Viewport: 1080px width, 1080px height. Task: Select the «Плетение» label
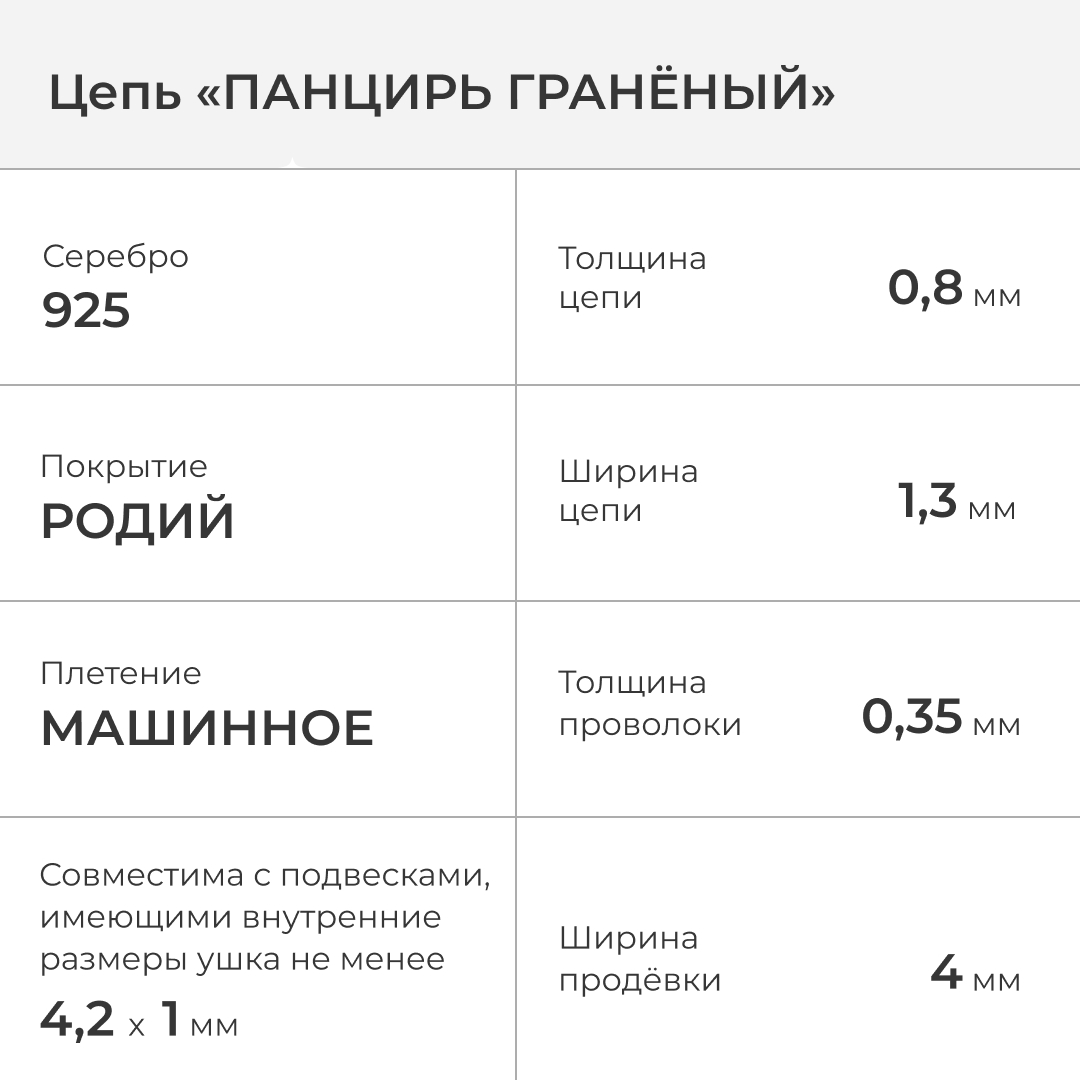[x=120, y=673]
